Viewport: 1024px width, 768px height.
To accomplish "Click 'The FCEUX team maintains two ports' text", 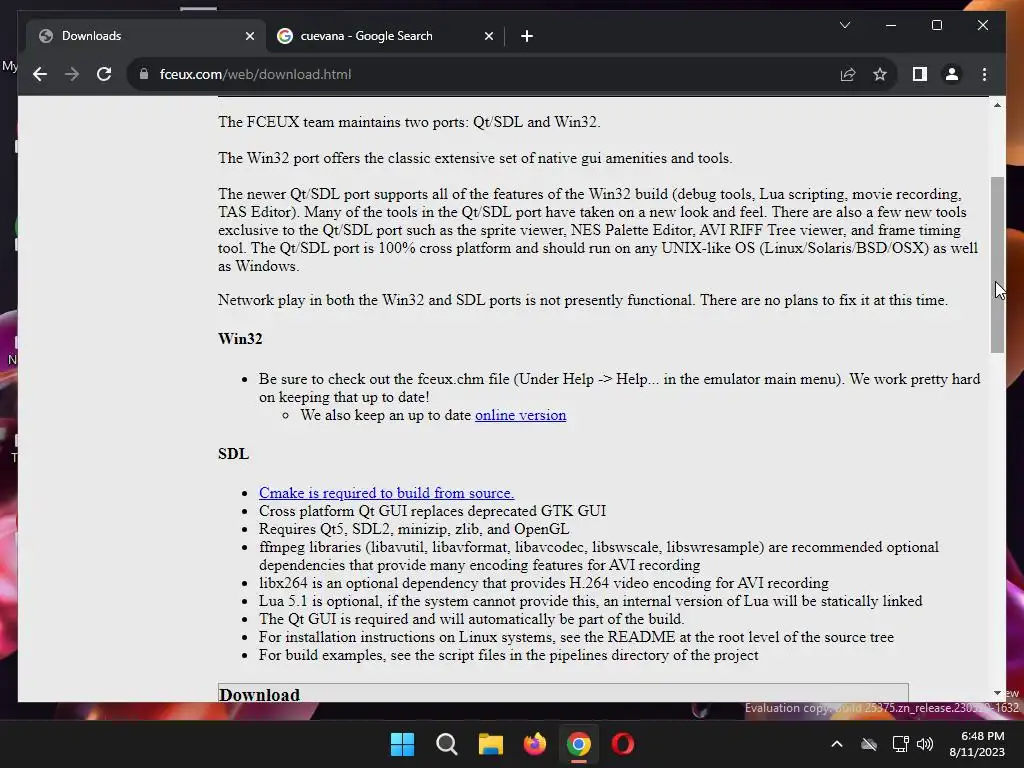I will [409, 122].
